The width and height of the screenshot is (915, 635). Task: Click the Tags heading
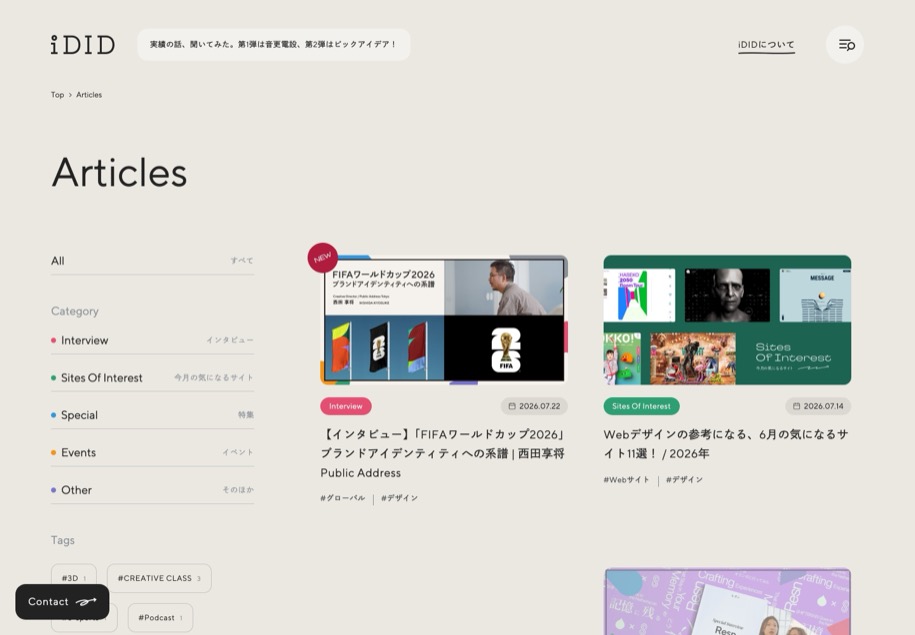pyautogui.click(x=62, y=540)
